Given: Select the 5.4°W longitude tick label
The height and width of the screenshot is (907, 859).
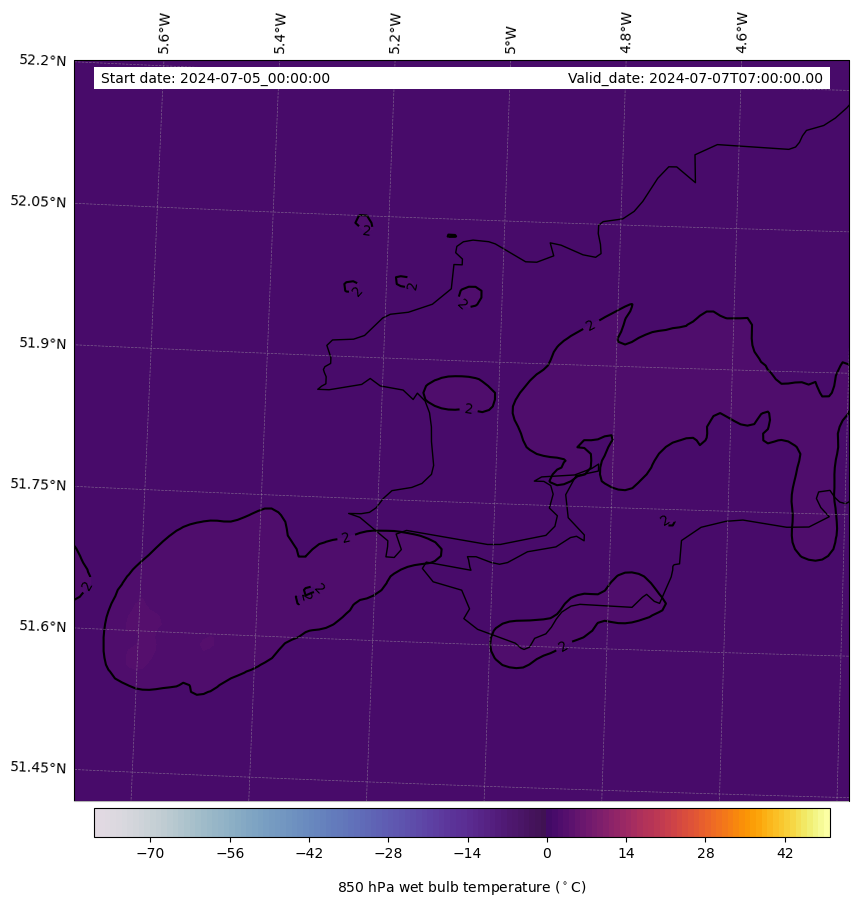Looking at the screenshot, I should 280,33.
